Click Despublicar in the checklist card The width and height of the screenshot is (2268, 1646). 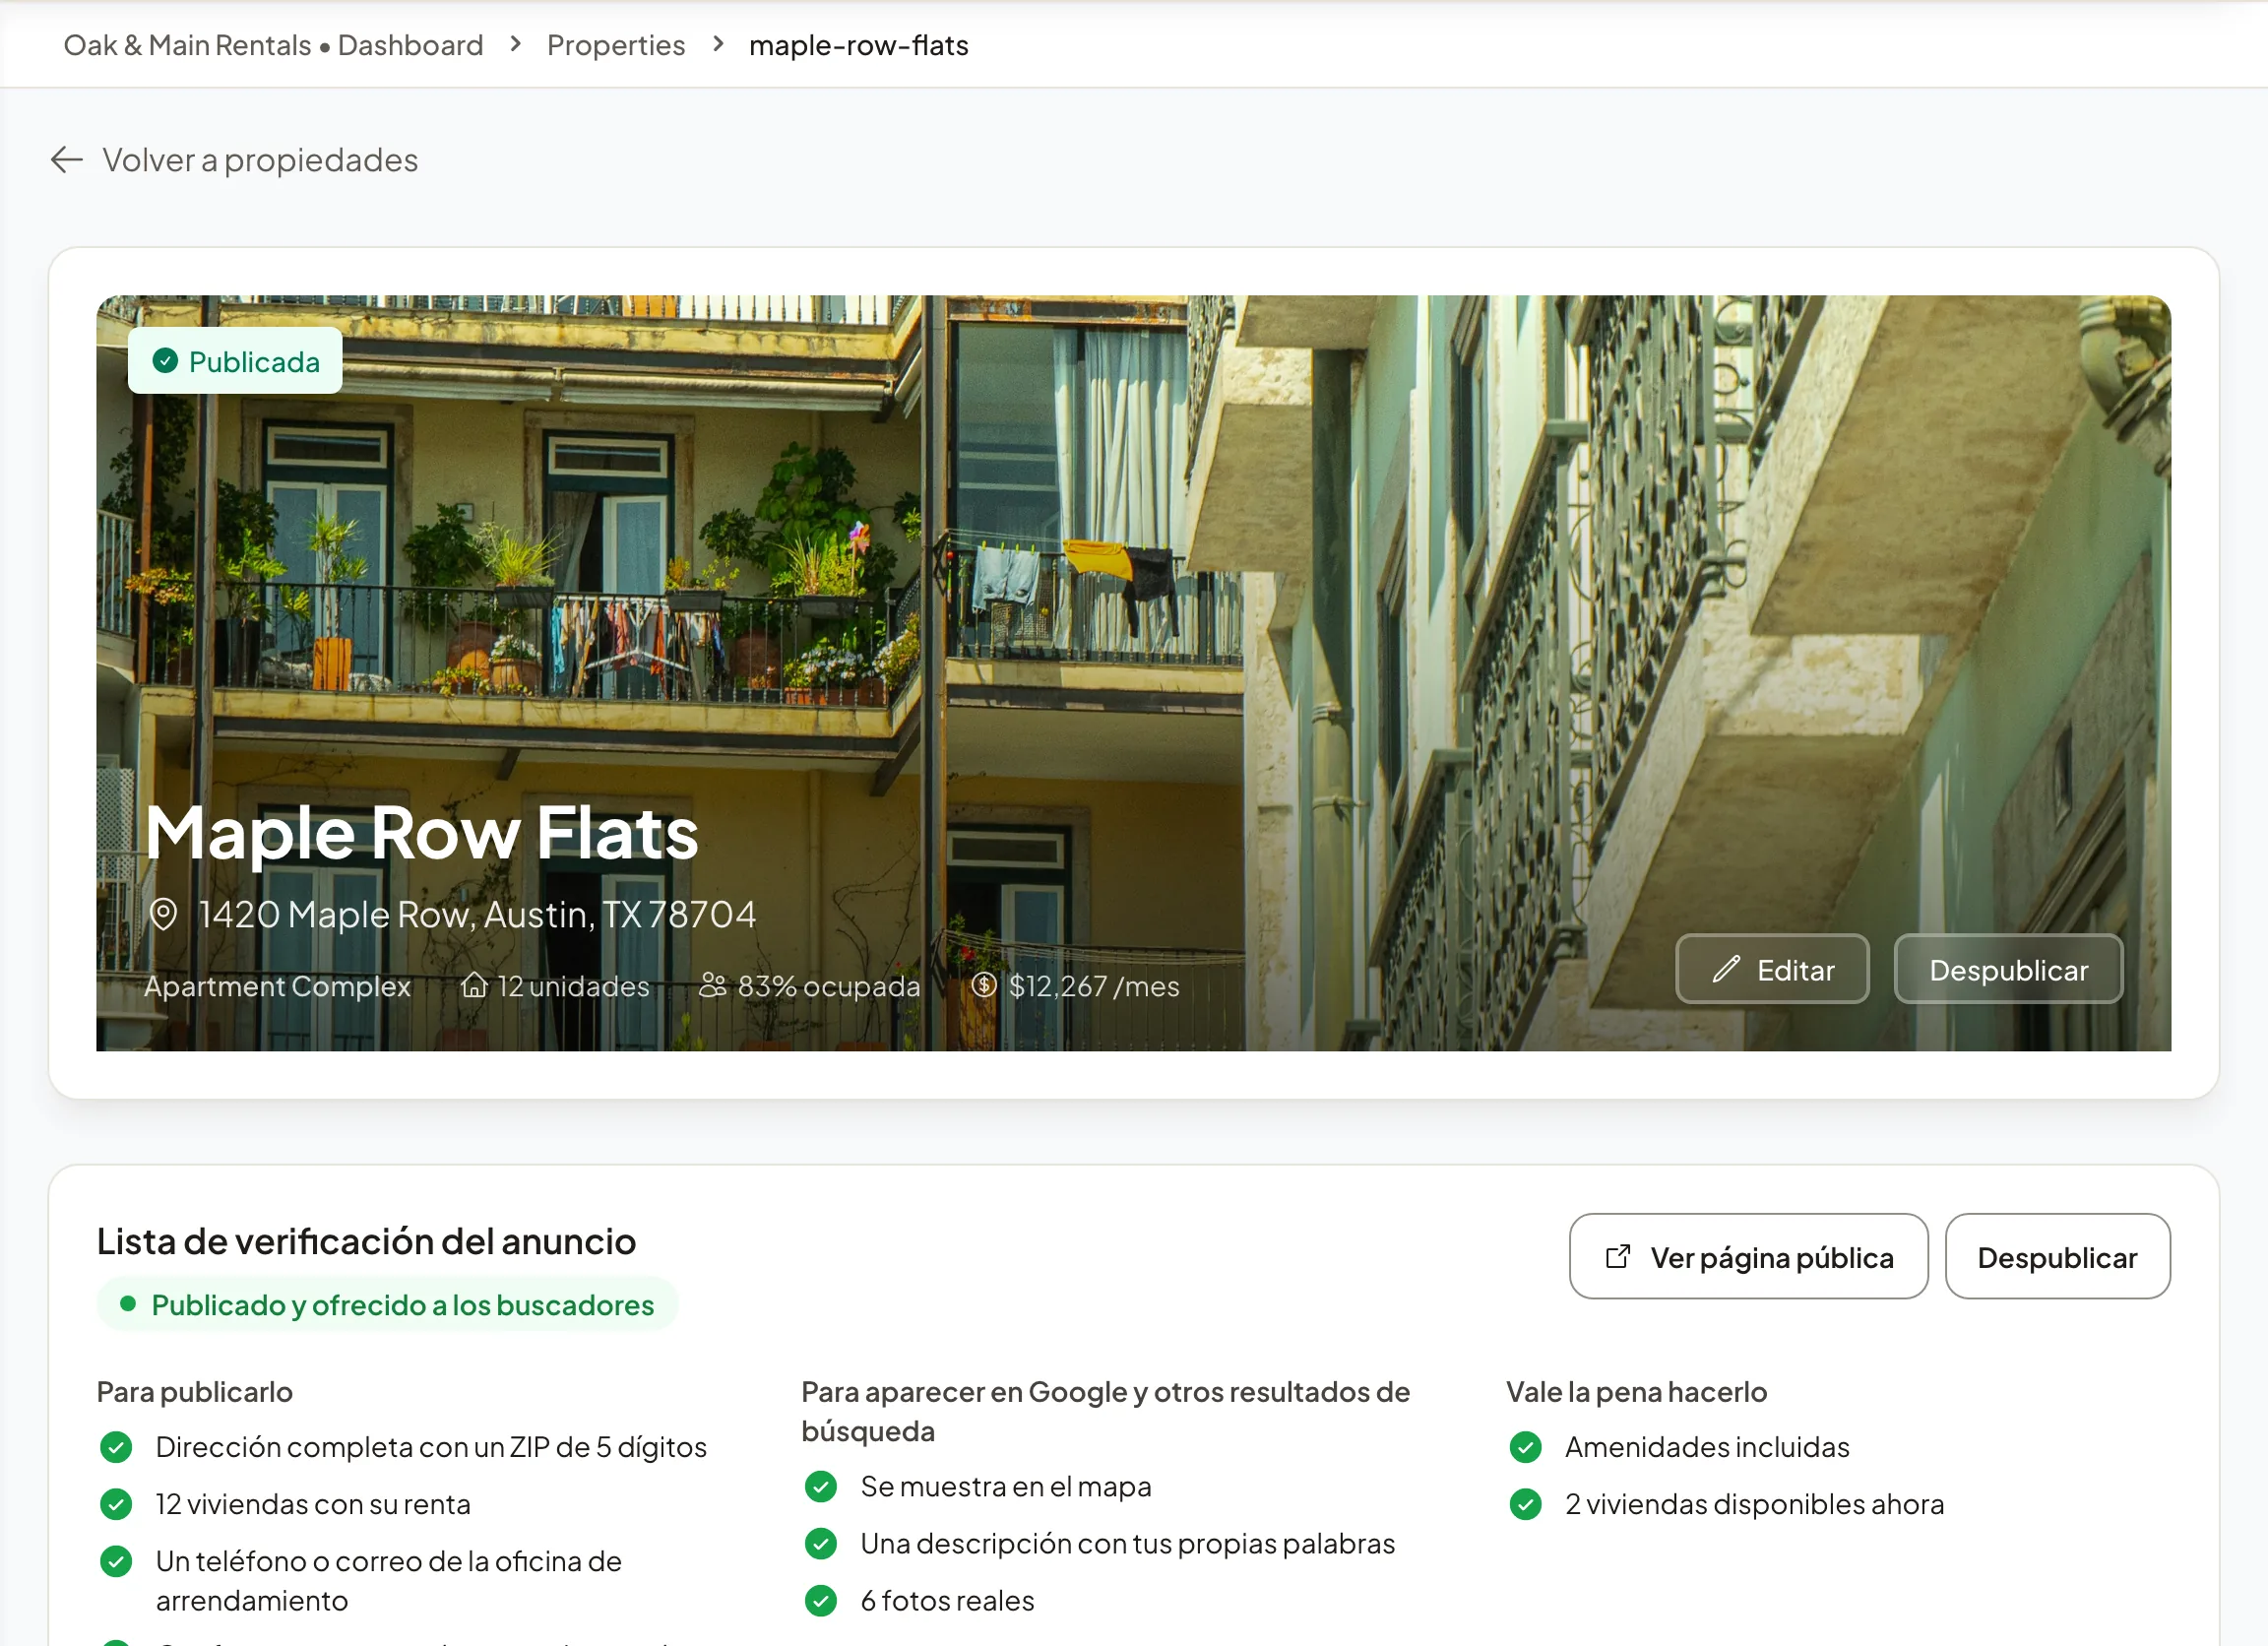click(x=2057, y=1257)
